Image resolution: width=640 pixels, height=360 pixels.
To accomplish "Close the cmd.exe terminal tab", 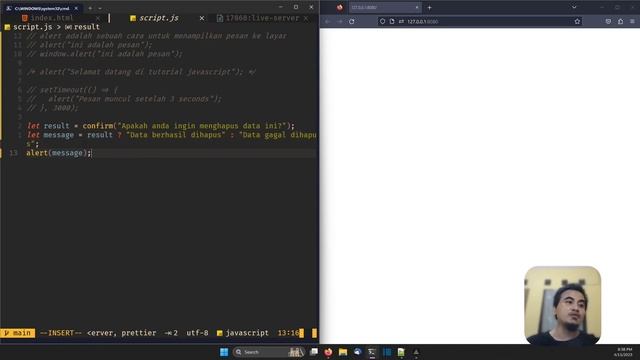I will (x=76, y=8).
